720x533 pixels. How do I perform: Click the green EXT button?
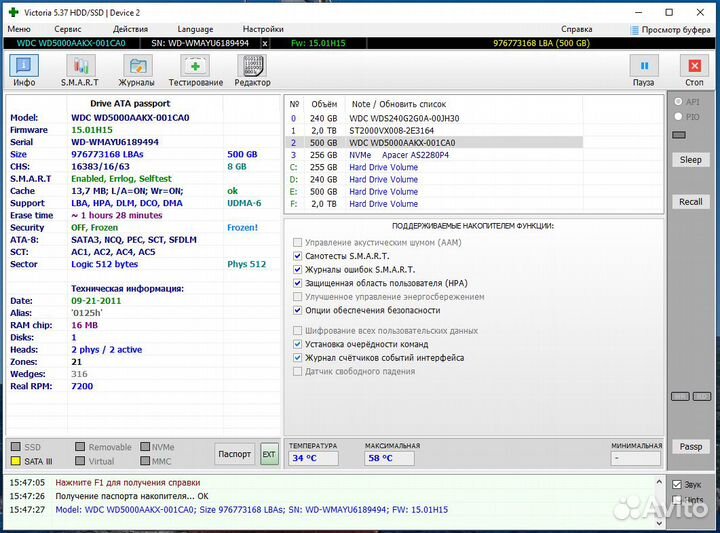pos(269,454)
